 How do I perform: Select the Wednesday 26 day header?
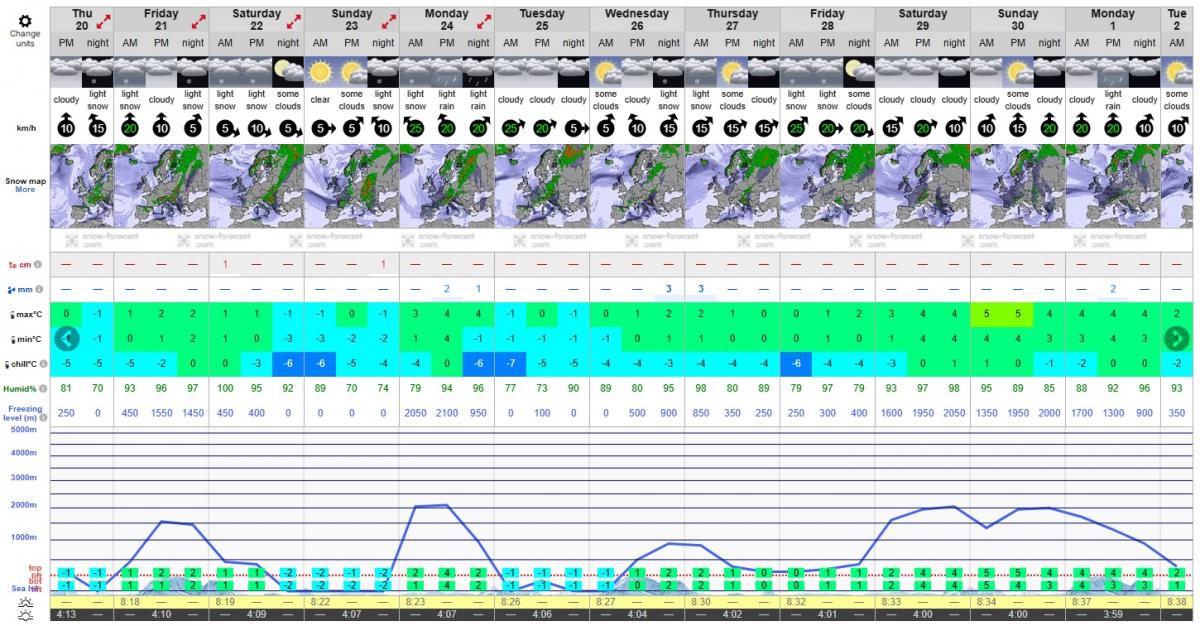click(x=637, y=20)
